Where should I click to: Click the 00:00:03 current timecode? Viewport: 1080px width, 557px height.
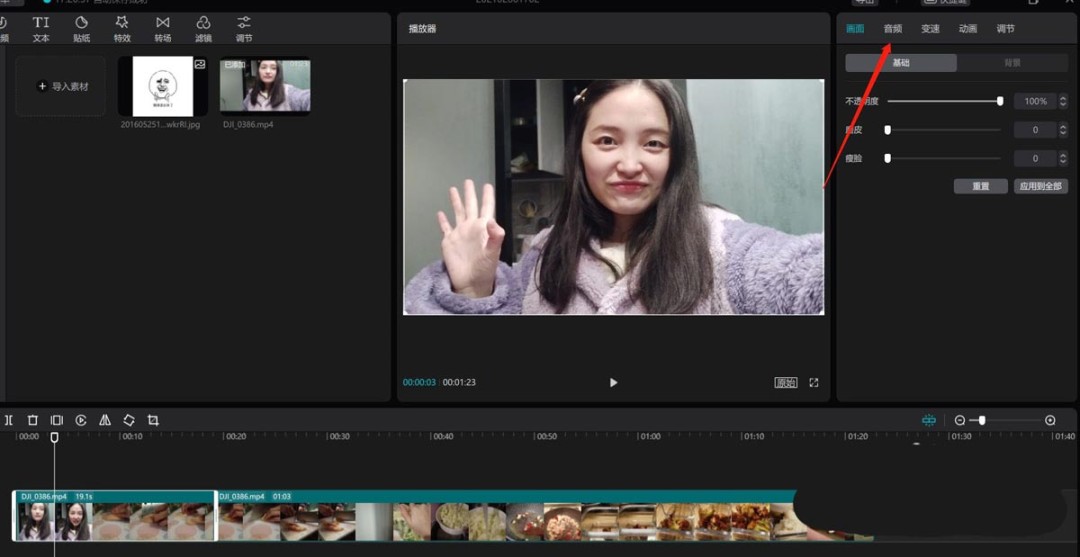419,382
